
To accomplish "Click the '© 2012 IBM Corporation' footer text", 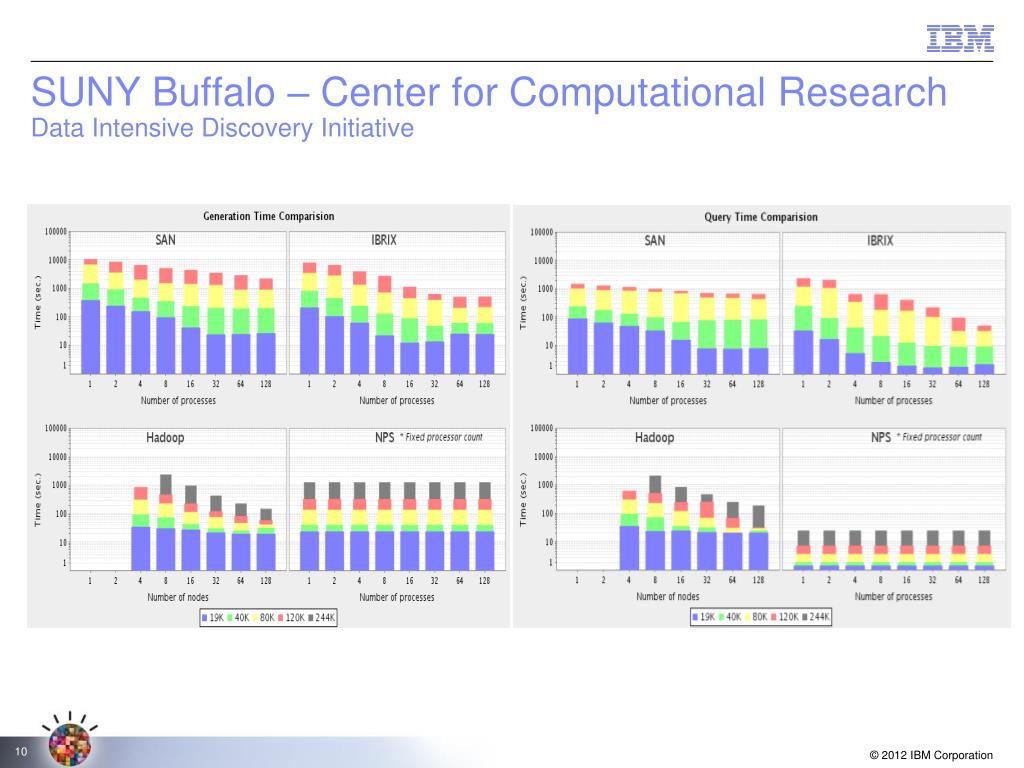I will [x=931, y=755].
